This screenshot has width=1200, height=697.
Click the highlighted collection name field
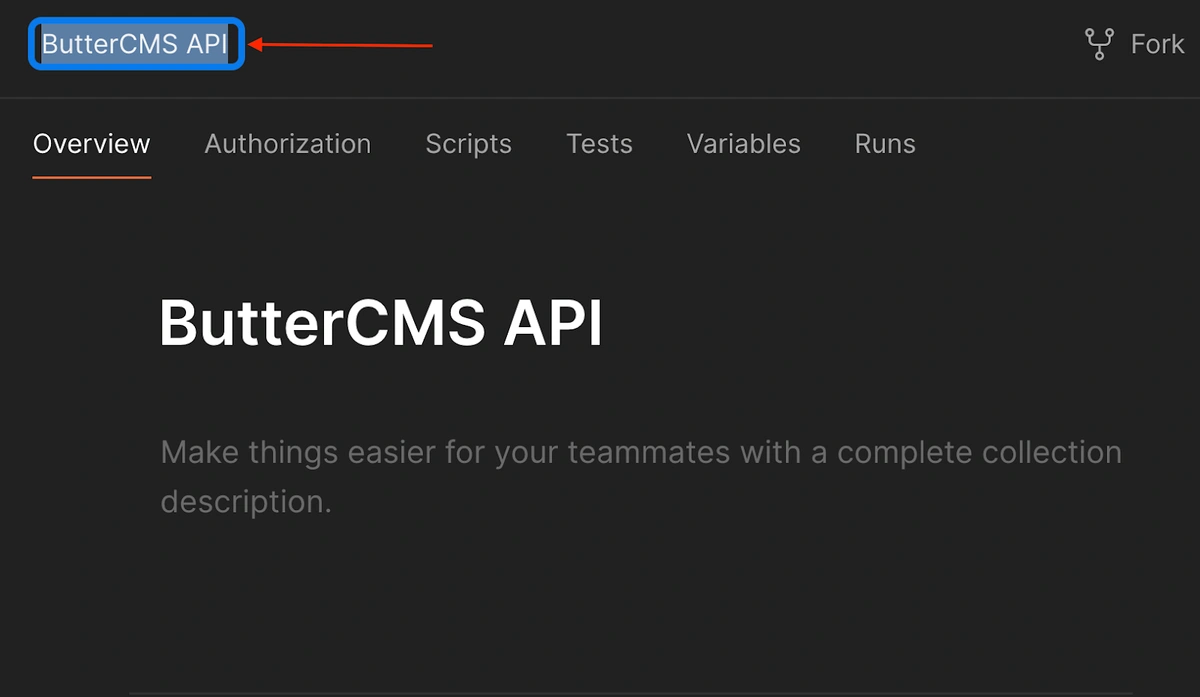[136, 45]
